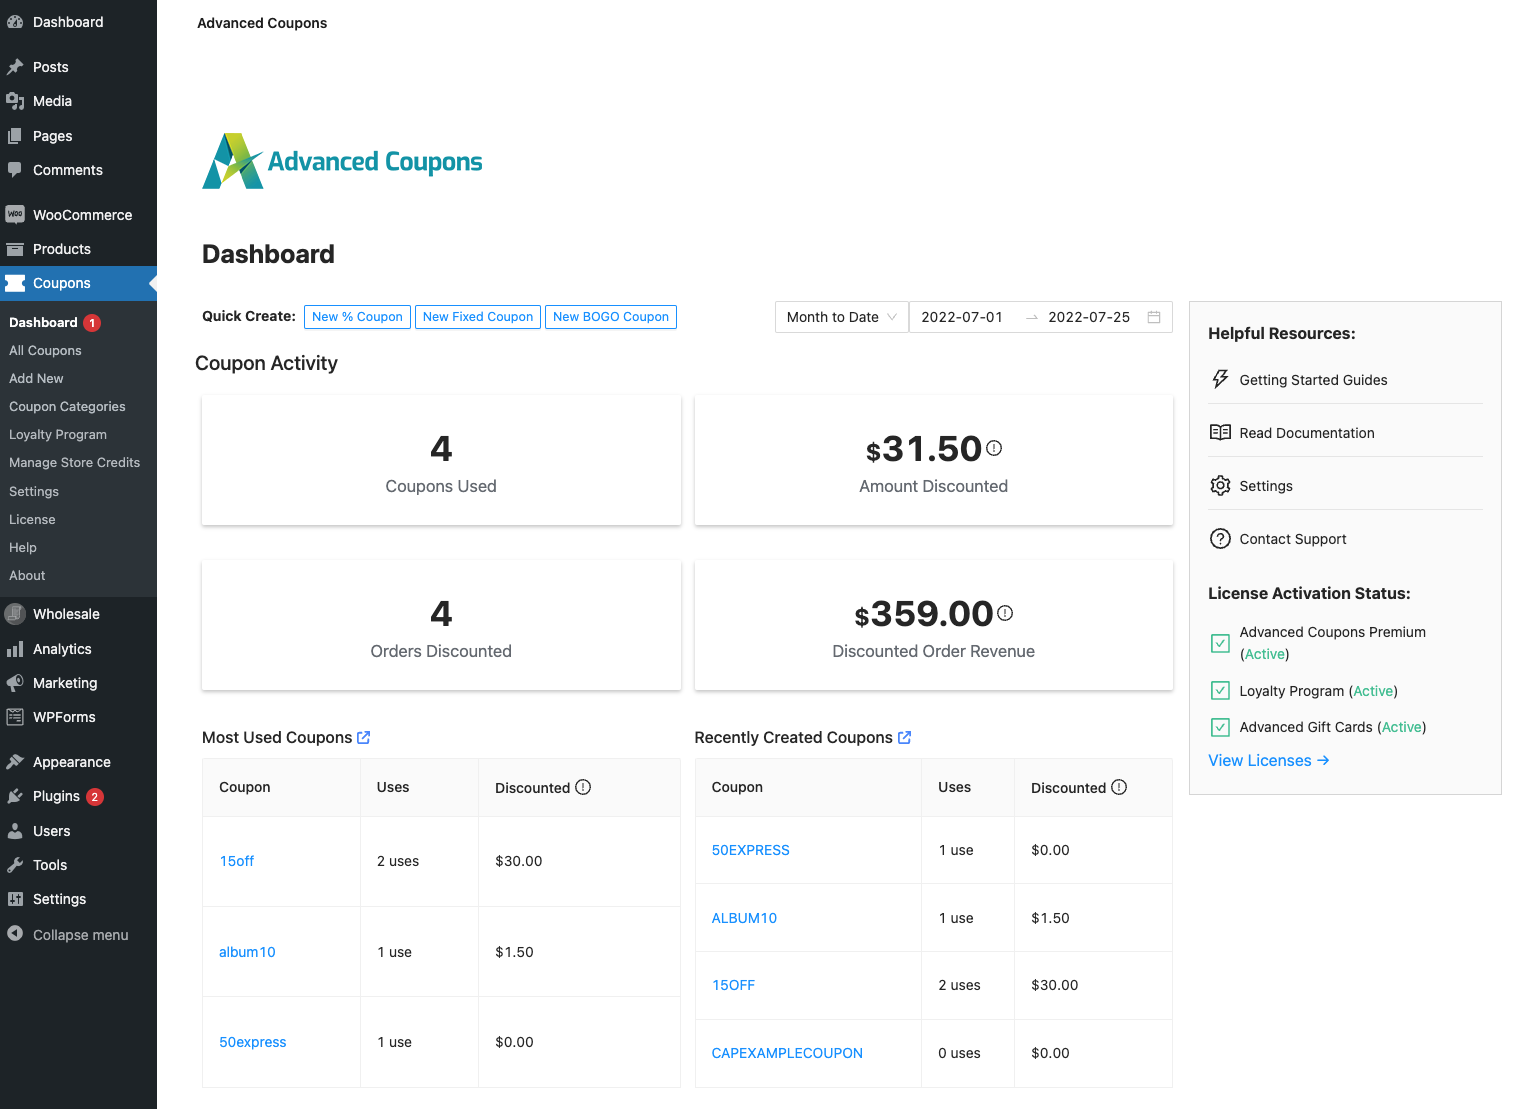Click the Advanced Coupons logo
1524x1109 pixels.
(x=342, y=161)
